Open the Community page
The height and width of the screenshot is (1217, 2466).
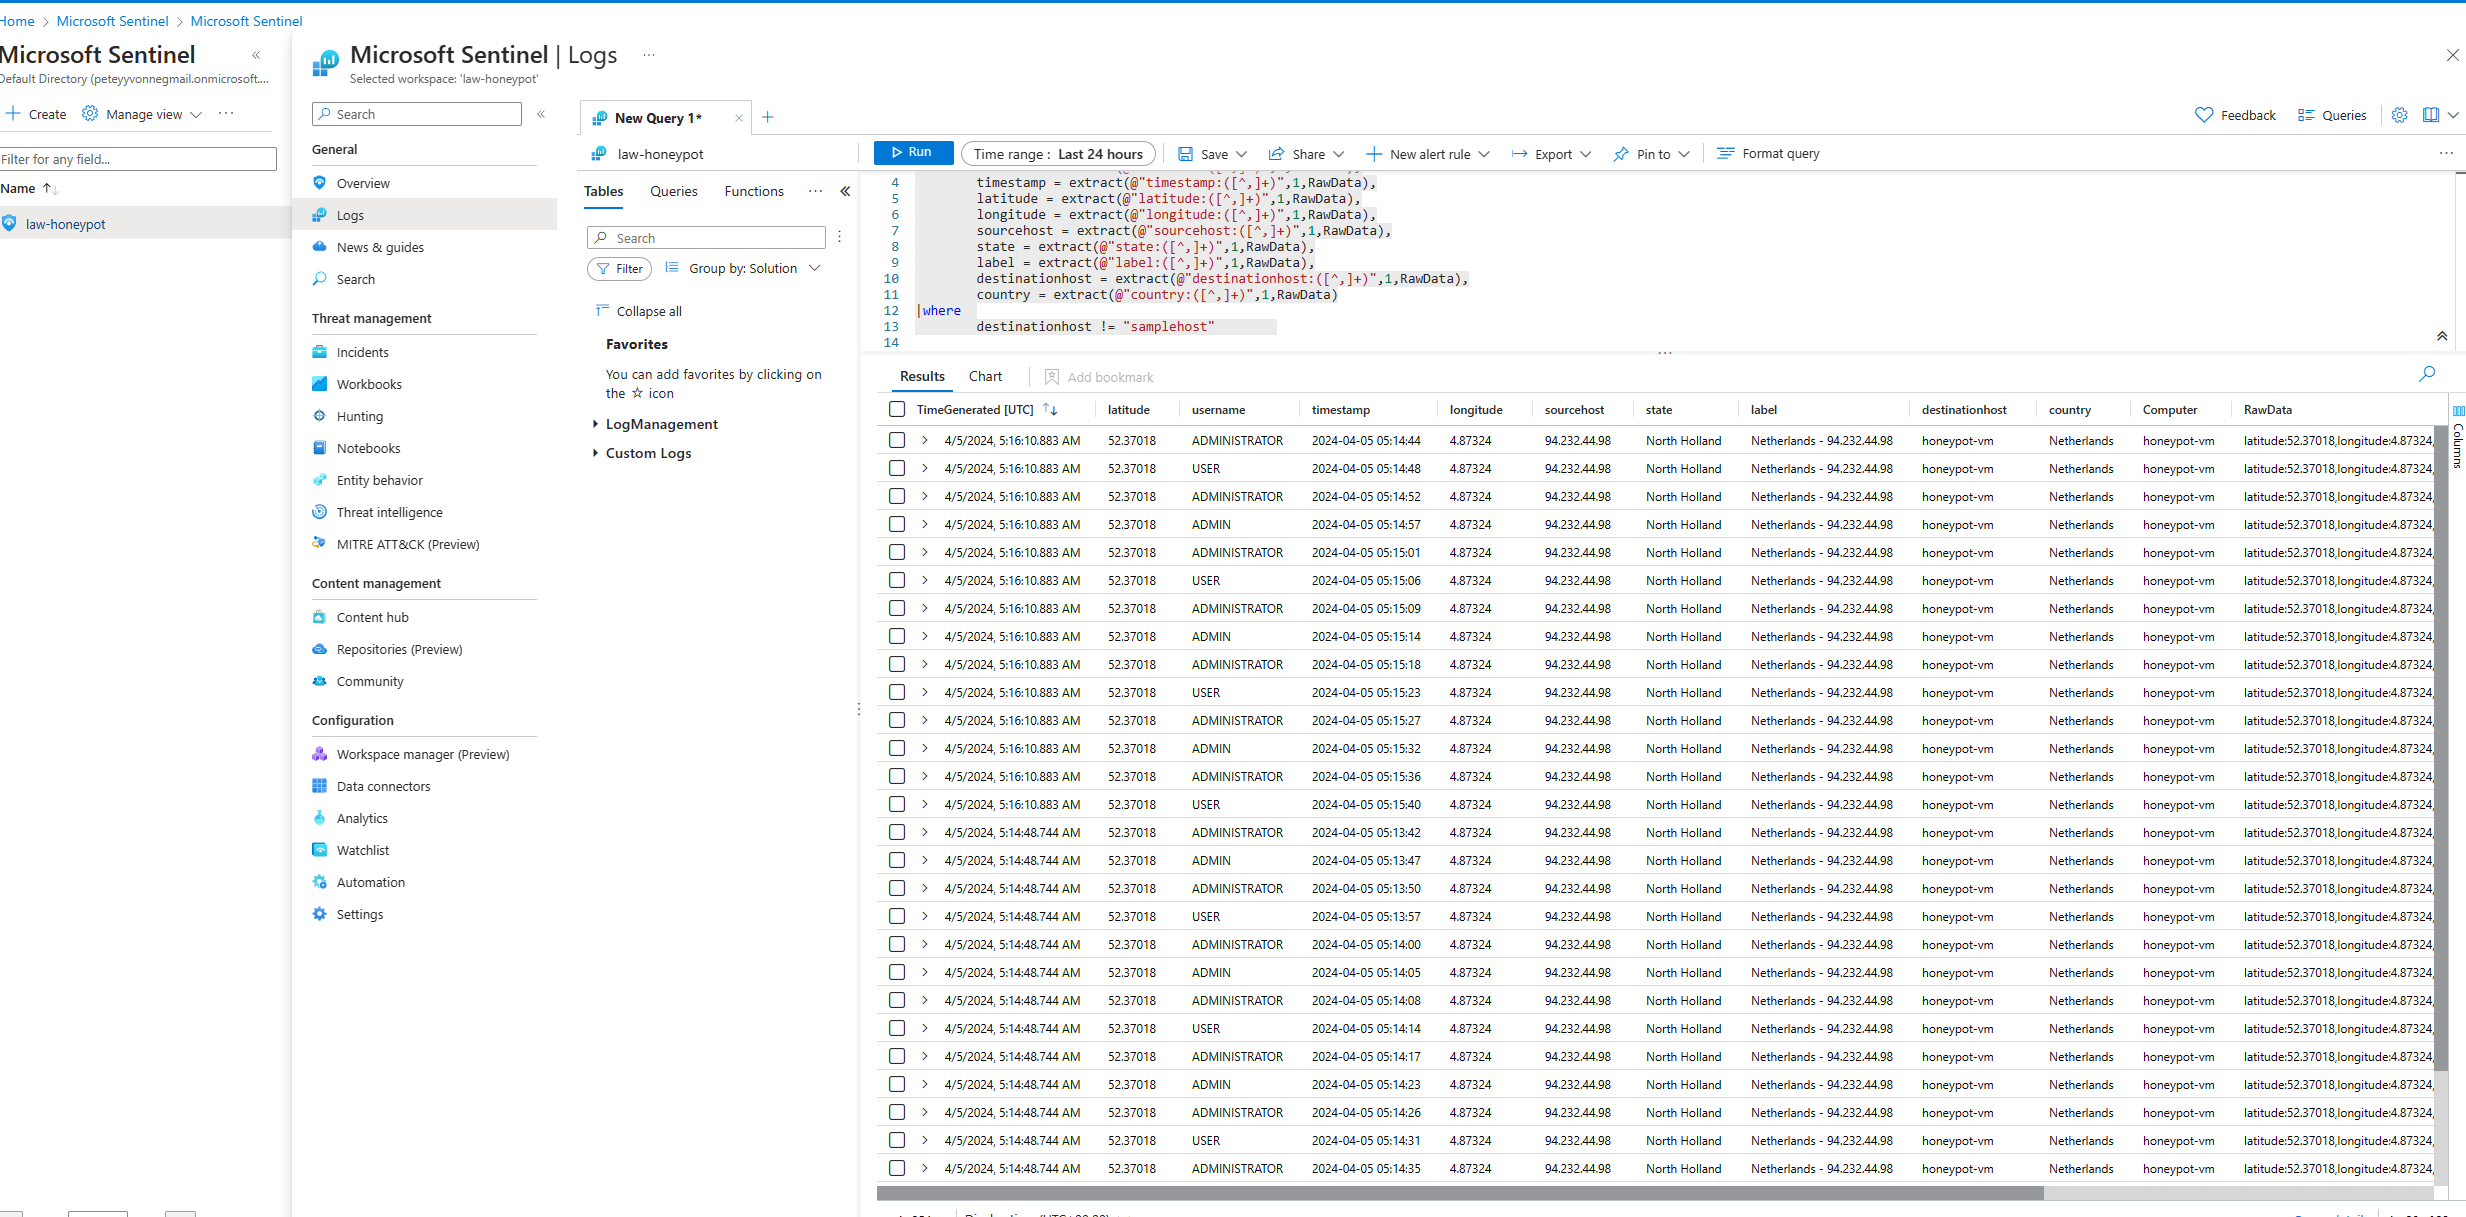click(x=370, y=681)
